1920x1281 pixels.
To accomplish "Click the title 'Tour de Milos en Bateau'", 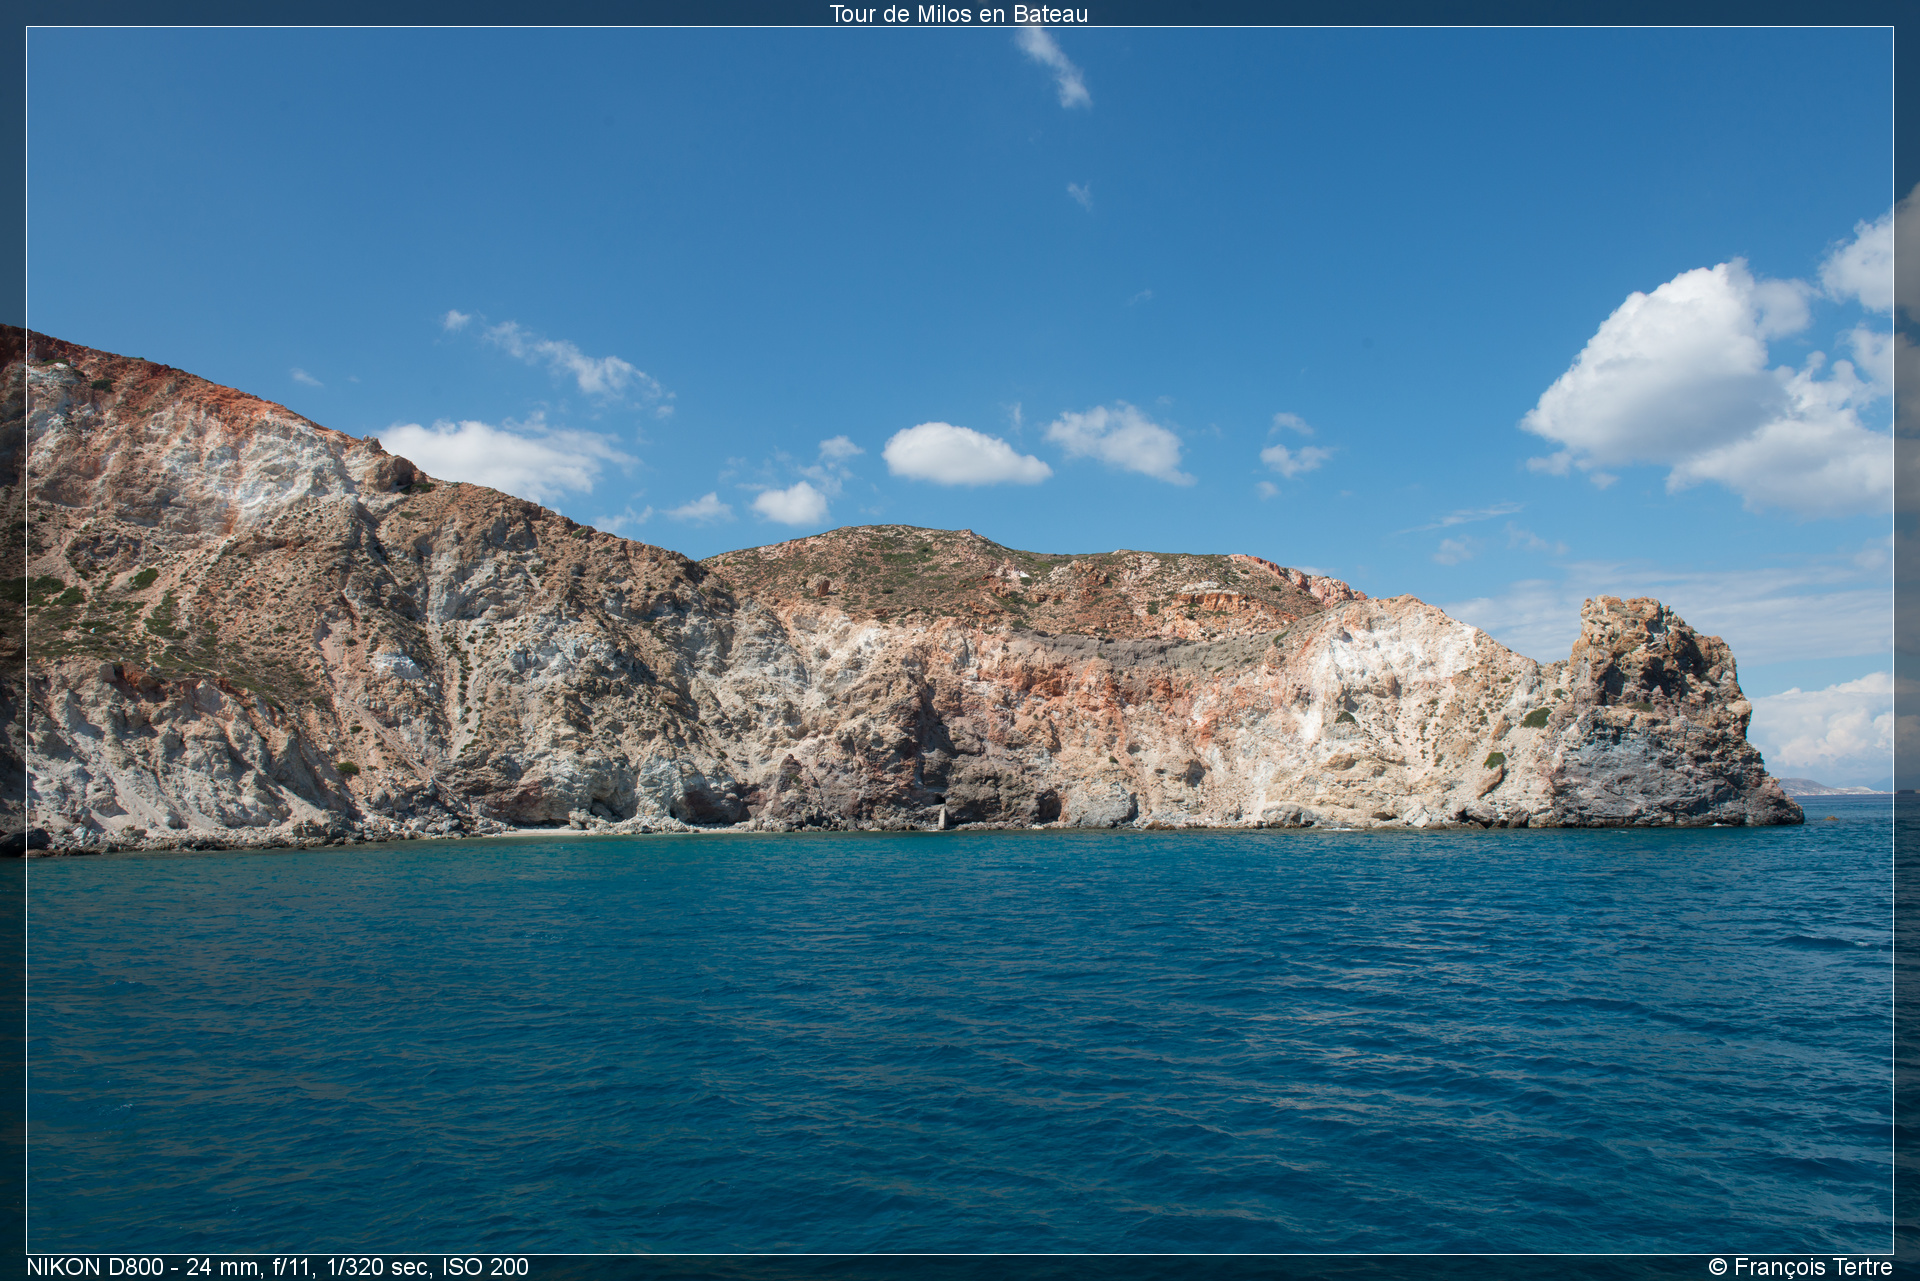I will (x=958, y=14).
